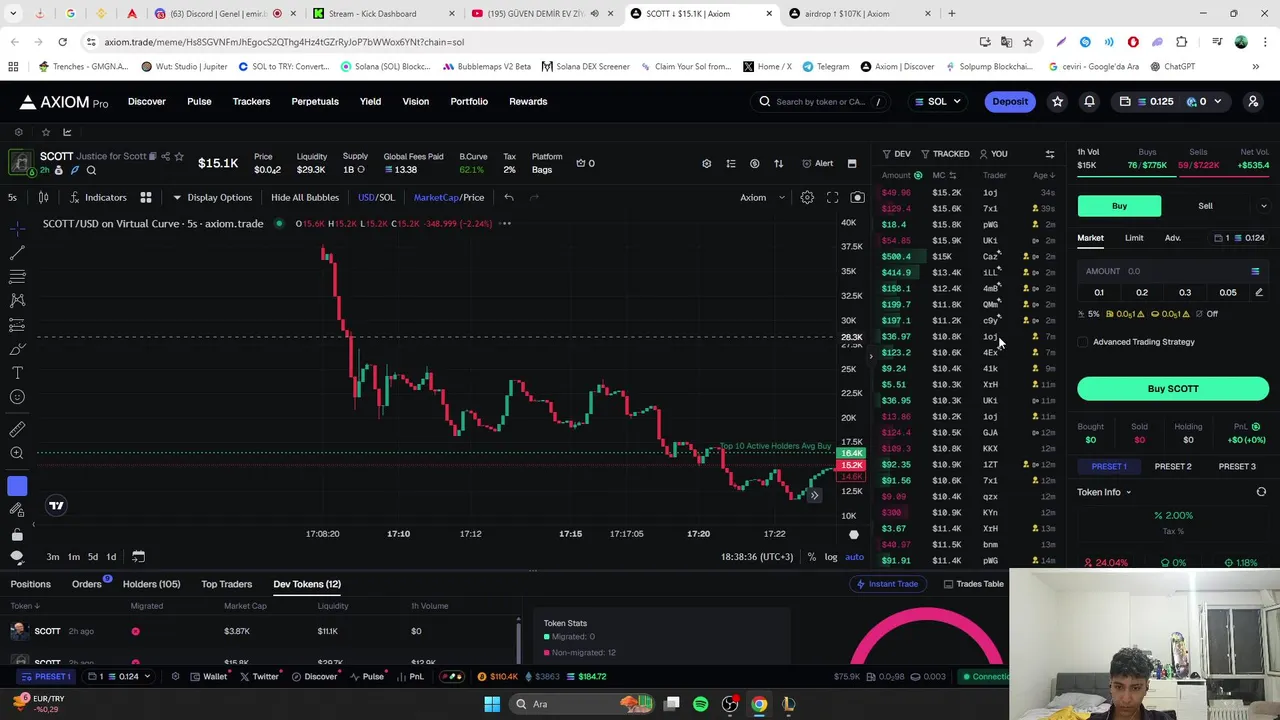Click the token search field
Screen dimensions: 1280x720
tap(822, 101)
